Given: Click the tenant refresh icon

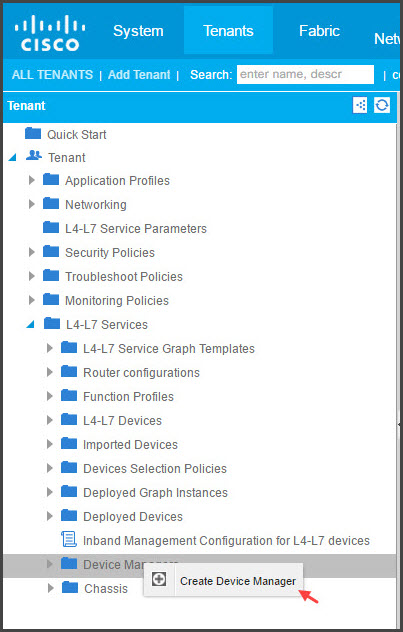Looking at the screenshot, I should (382, 106).
